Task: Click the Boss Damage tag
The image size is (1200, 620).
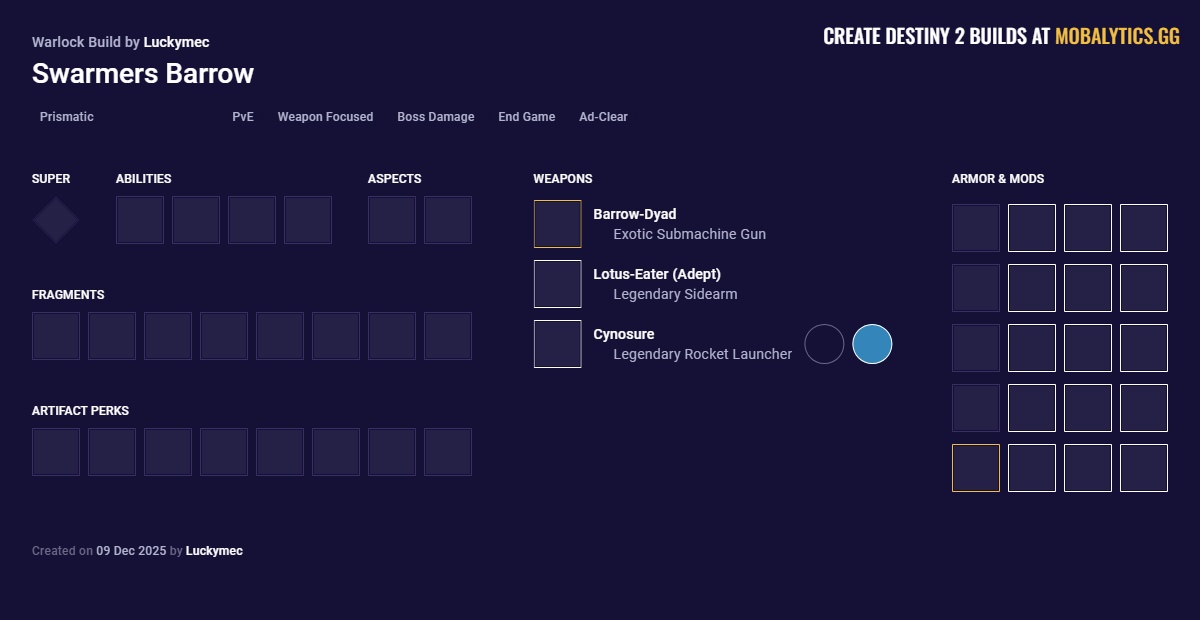Action: point(435,117)
